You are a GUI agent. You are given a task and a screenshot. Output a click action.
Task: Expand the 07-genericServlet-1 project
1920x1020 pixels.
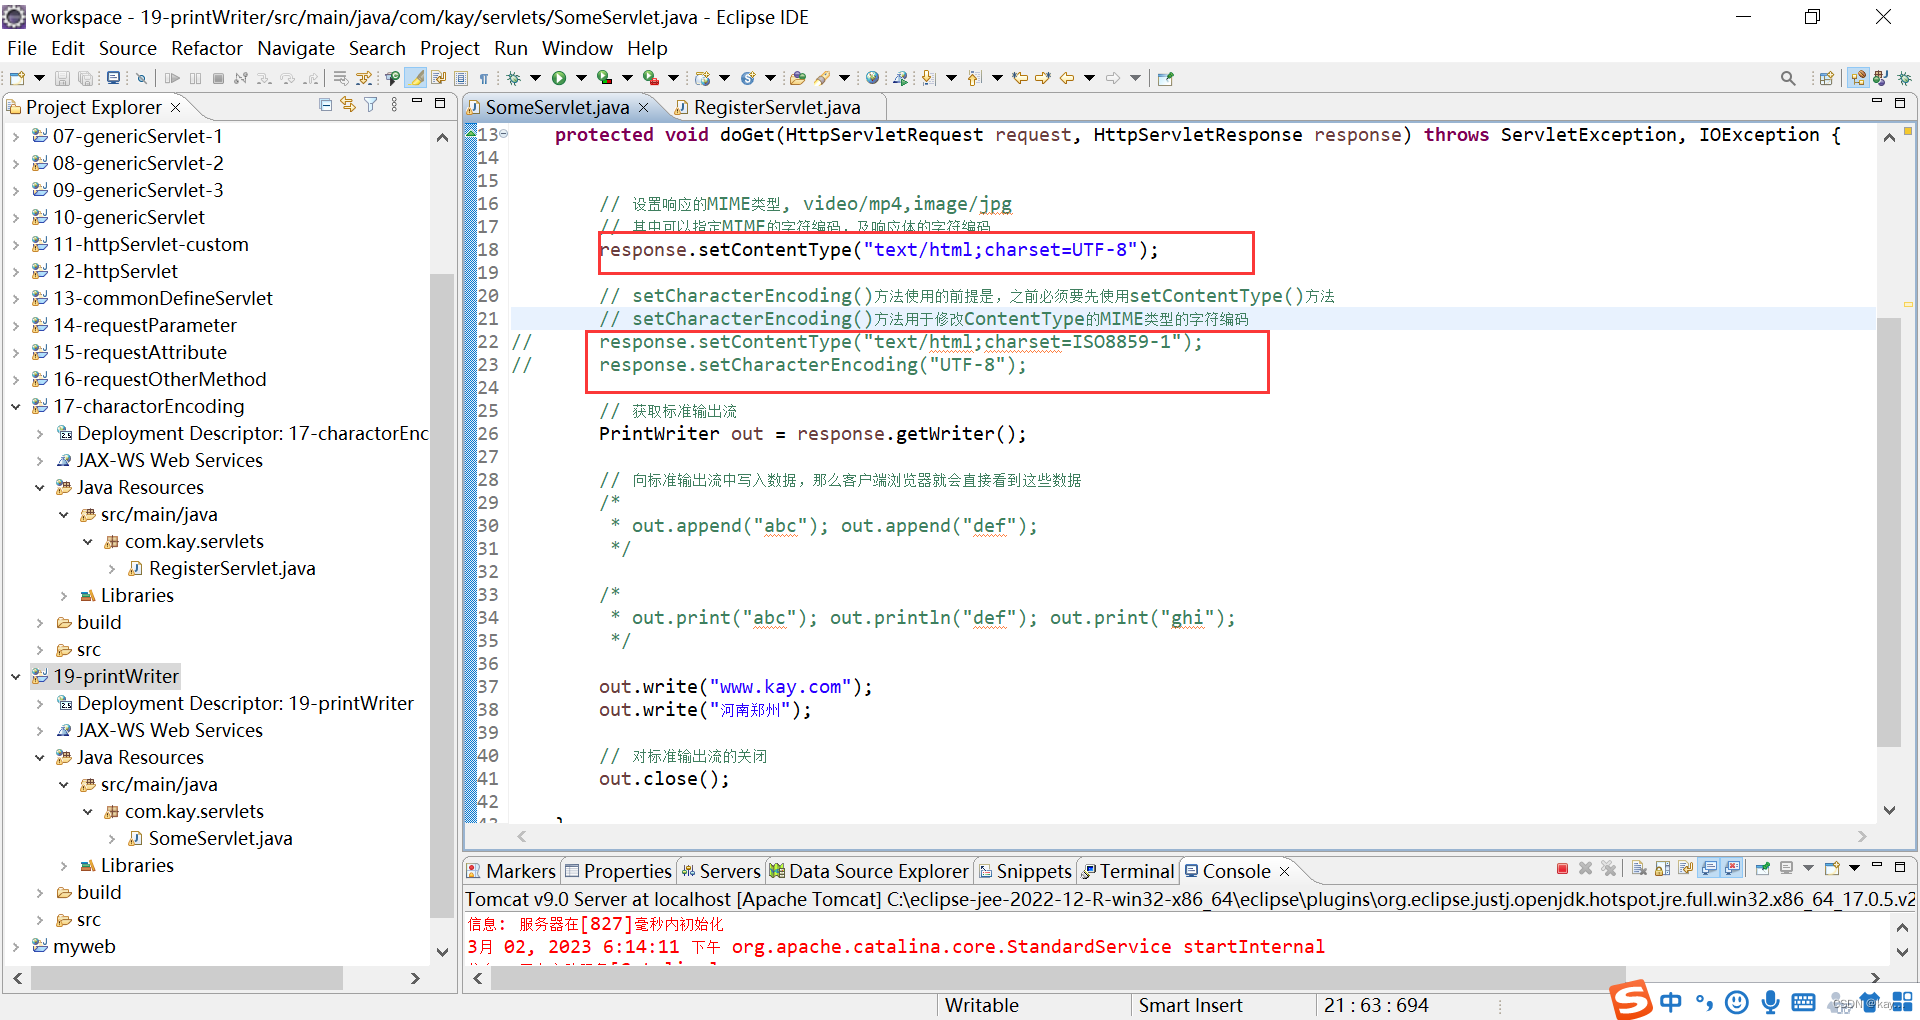pos(15,137)
